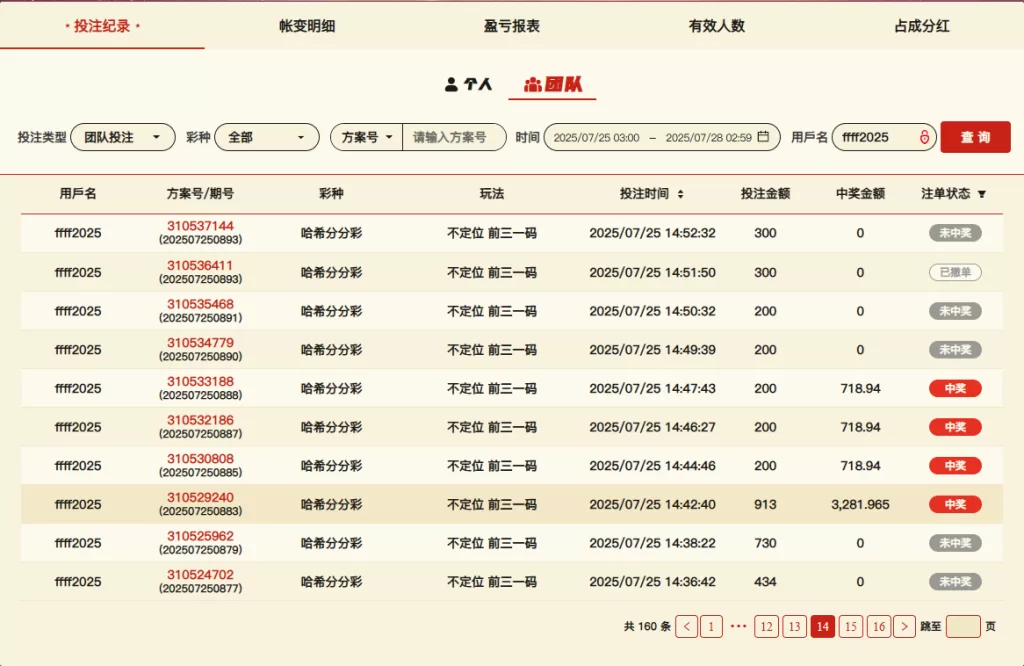Open the 盈亏报表 tab
Screen dimensions: 1024x666
(x=511, y=26)
